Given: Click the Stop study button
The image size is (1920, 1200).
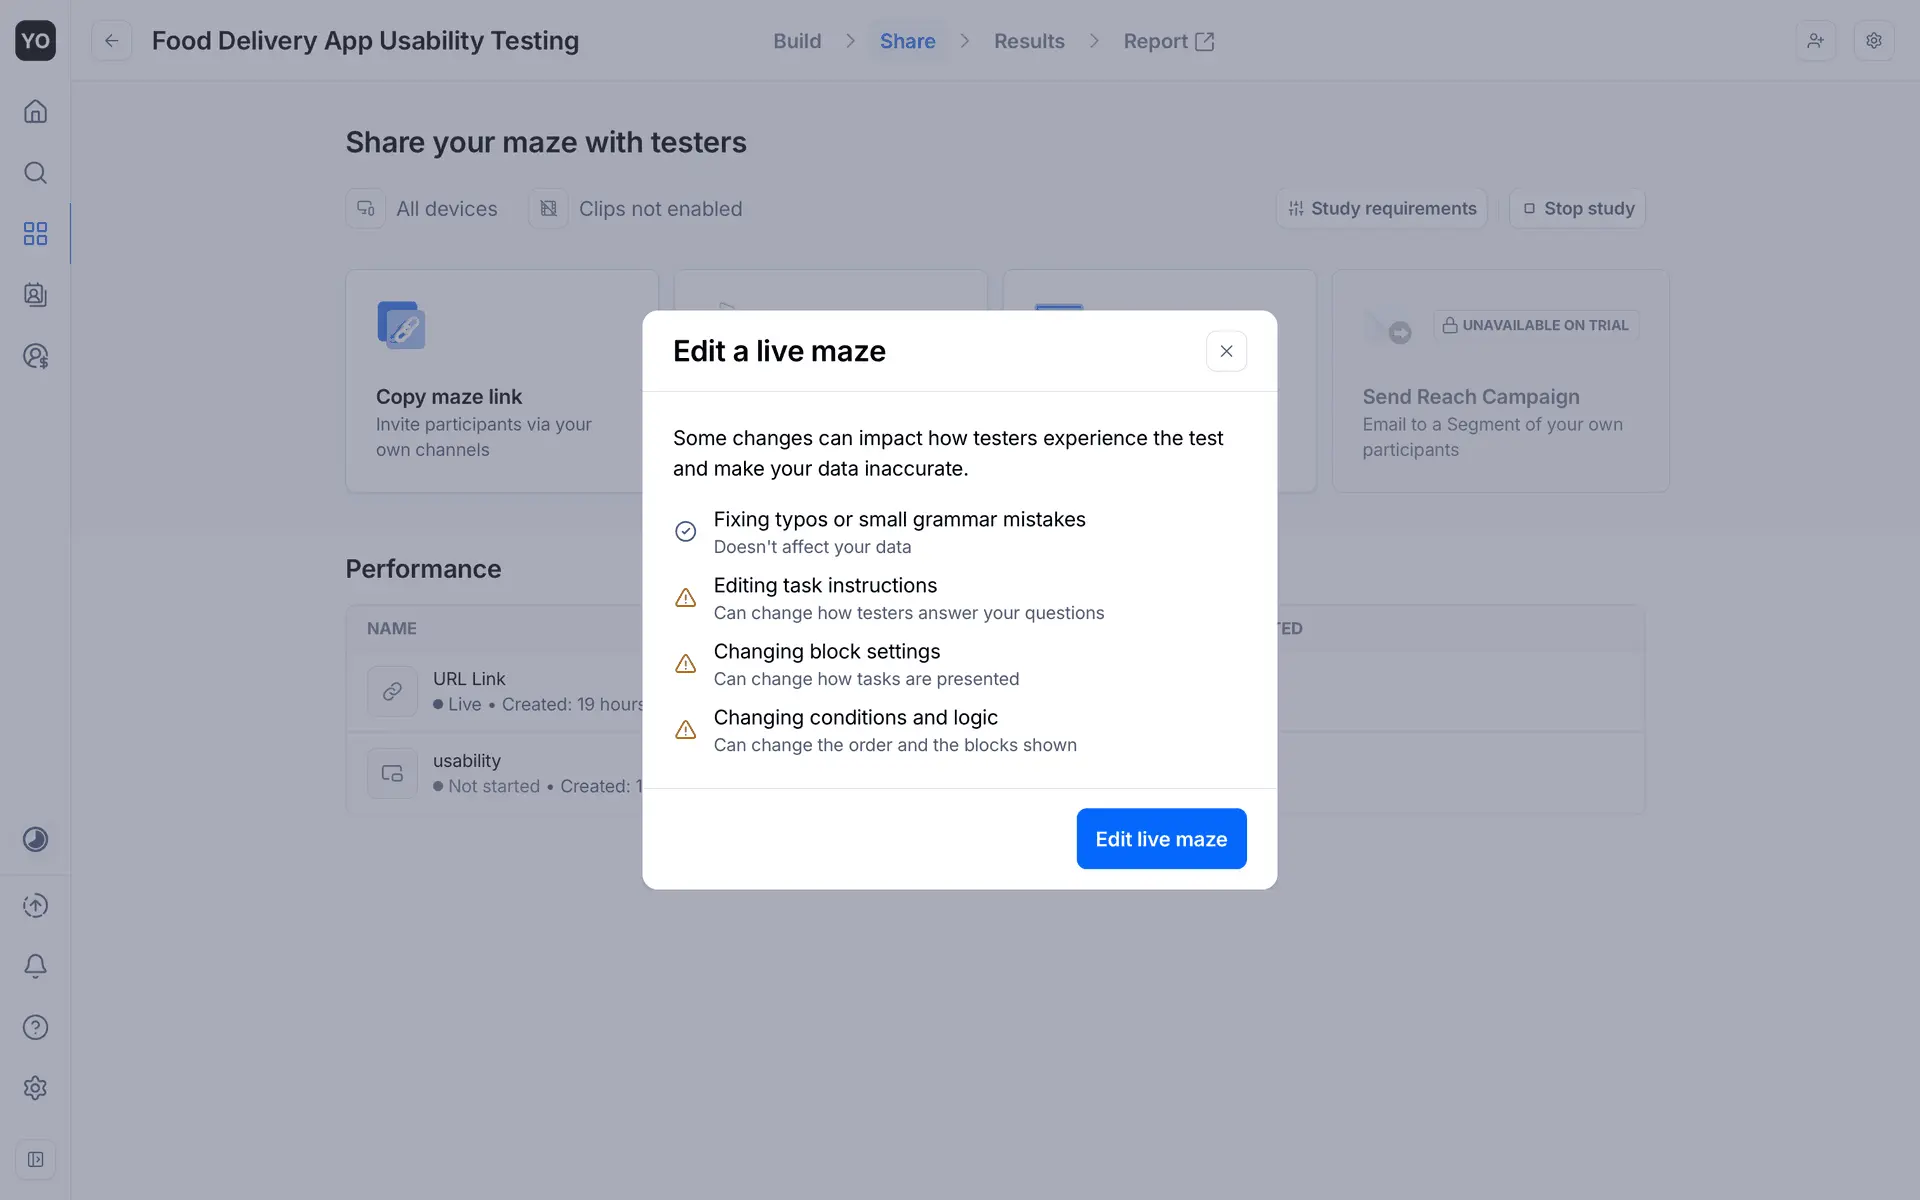Looking at the screenshot, I should 1577,209.
